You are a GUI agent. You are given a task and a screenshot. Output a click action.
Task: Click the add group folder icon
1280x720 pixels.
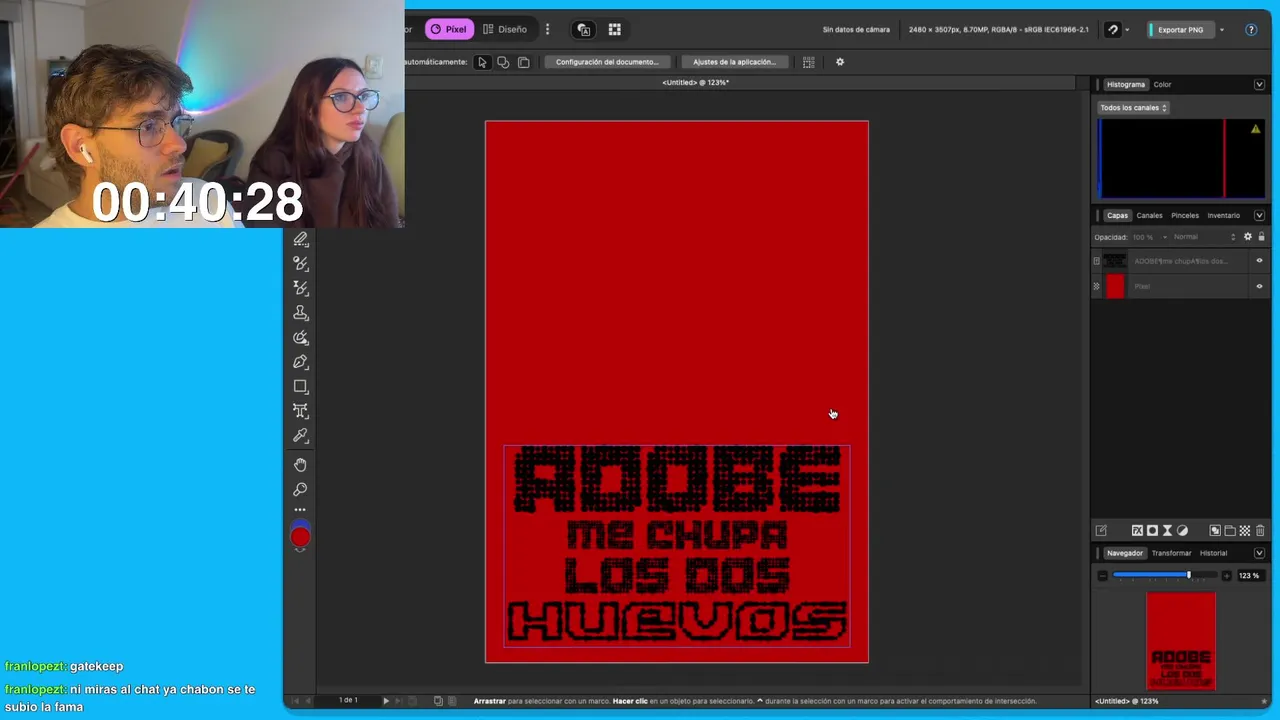click(1230, 531)
